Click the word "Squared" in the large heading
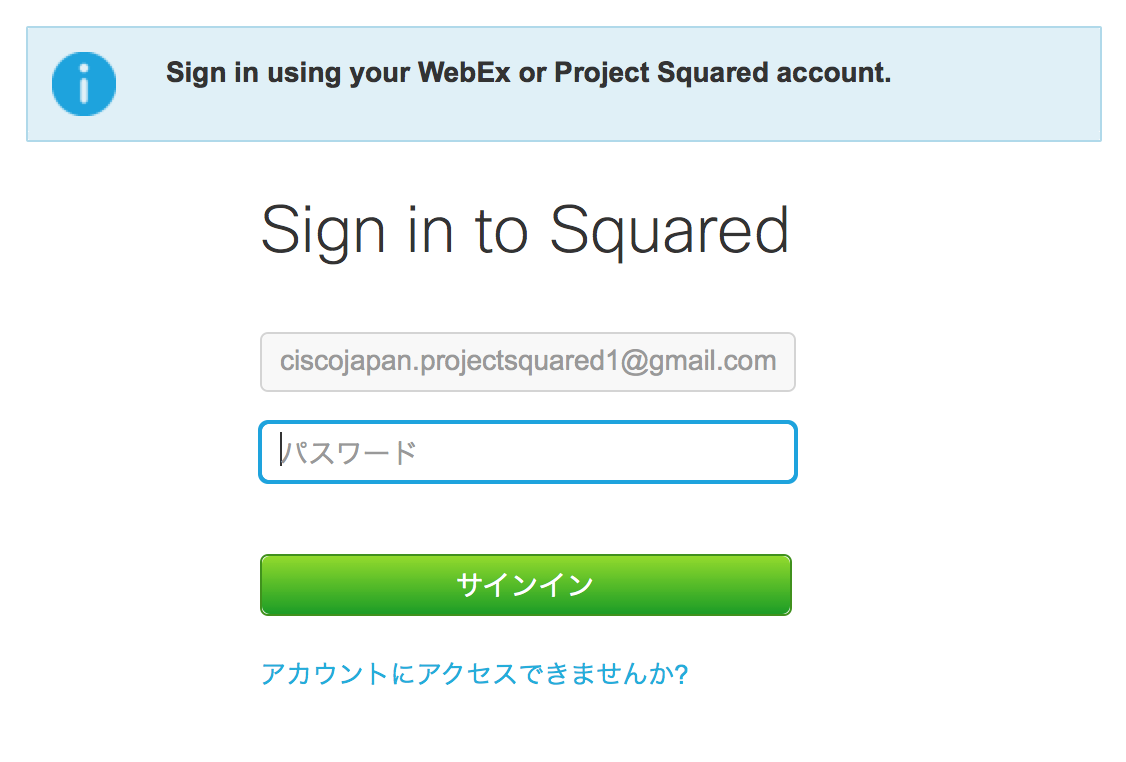Viewport: 1126px width, 762px height. [669, 230]
